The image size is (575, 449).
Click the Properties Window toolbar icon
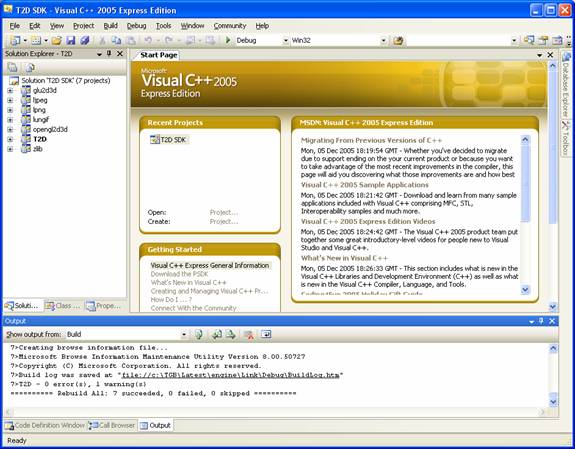click(x=543, y=40)
